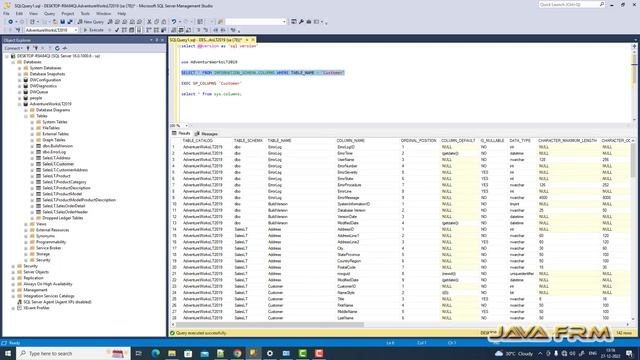Click the Task View taskbar icon

(139, 353)
